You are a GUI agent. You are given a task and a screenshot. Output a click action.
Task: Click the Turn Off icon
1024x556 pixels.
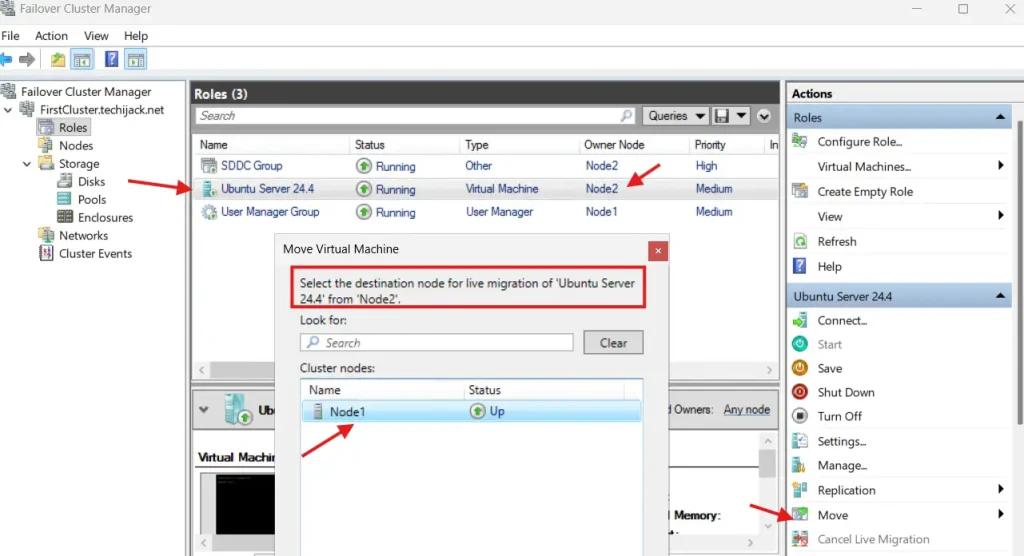(800, 416)
